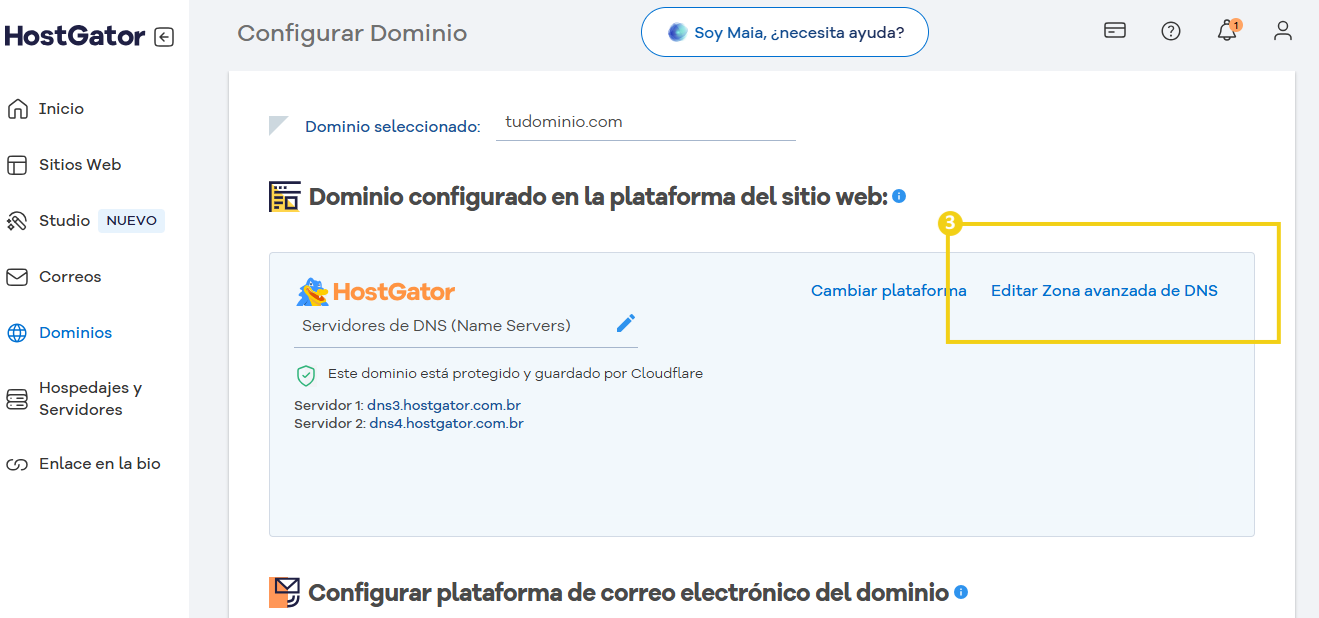Image resolution: width=1319 pixels, height=618 pixels.
Task: Collapse the sidebar with the arrow icon
Action: 164,38
